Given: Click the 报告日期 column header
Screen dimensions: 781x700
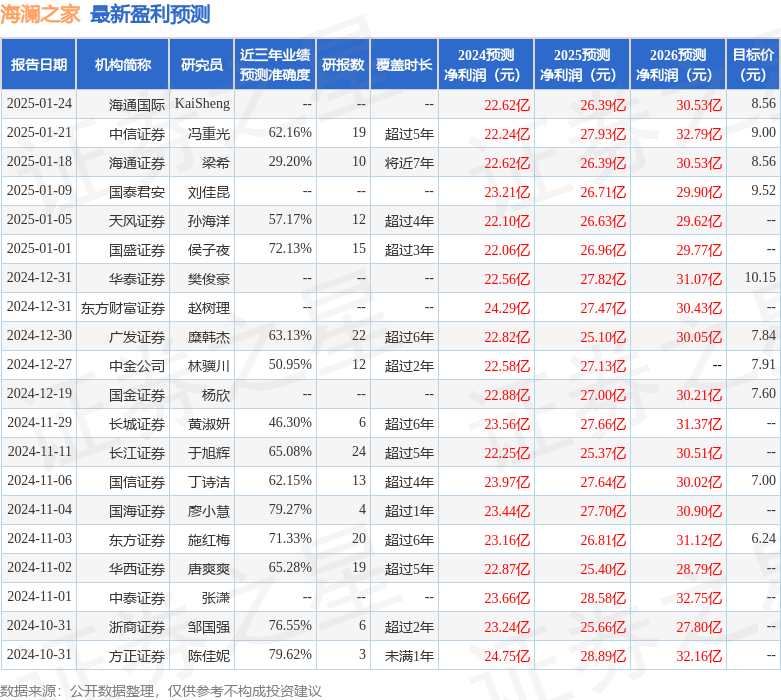Looking at the screenshot, I should coord(38,65).
